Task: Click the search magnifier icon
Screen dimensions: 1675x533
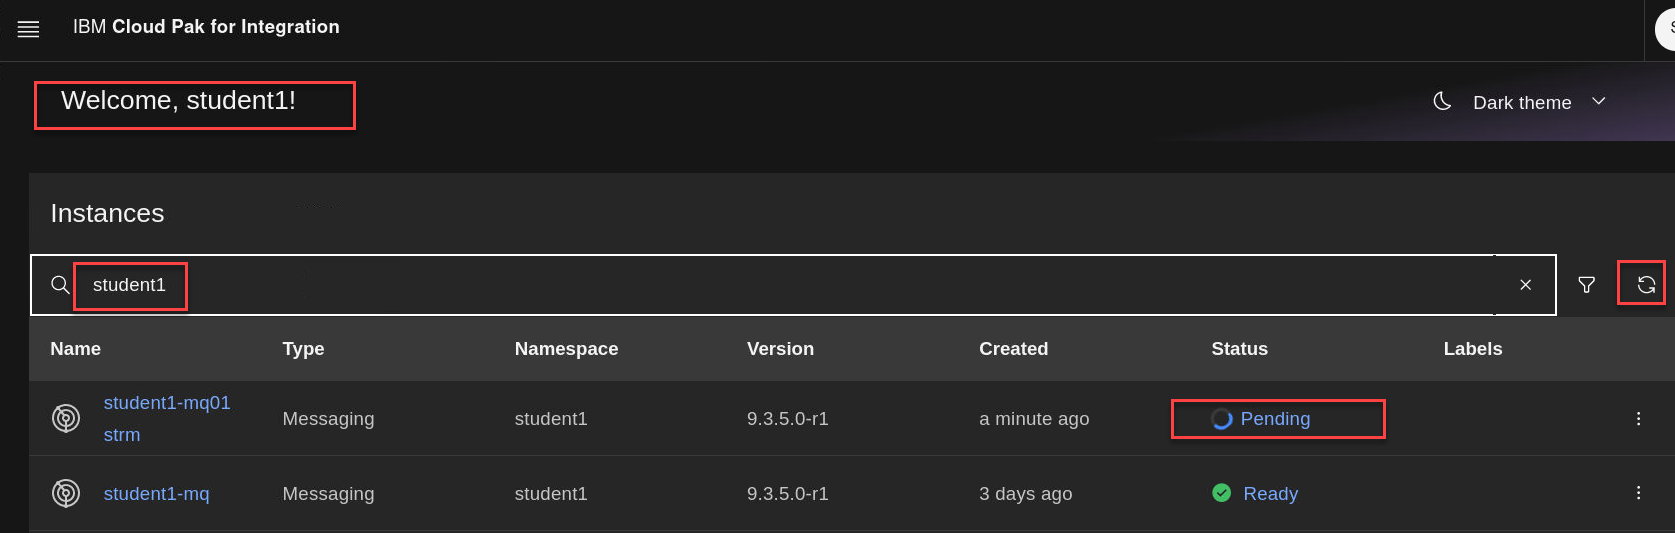Action: point(60,285)
